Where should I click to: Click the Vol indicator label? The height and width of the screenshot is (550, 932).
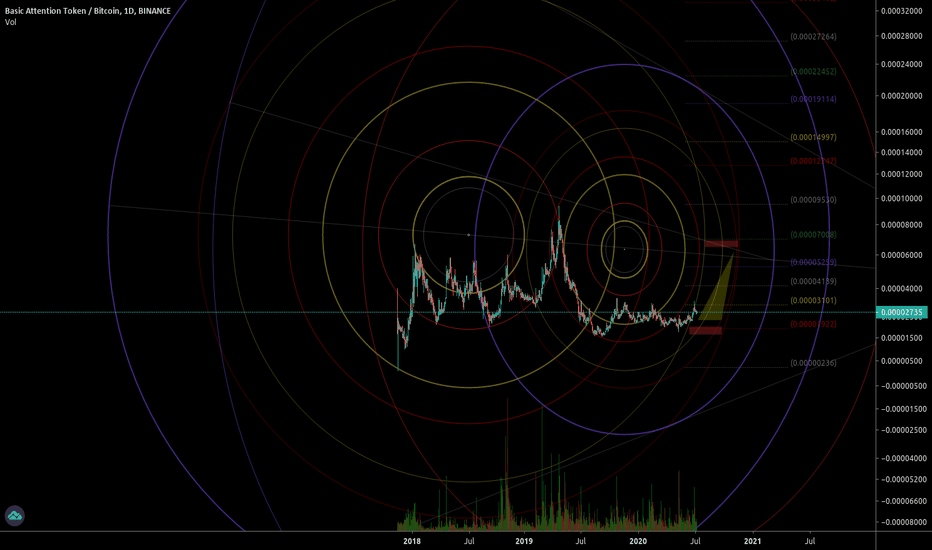click(x=11, y=22)
